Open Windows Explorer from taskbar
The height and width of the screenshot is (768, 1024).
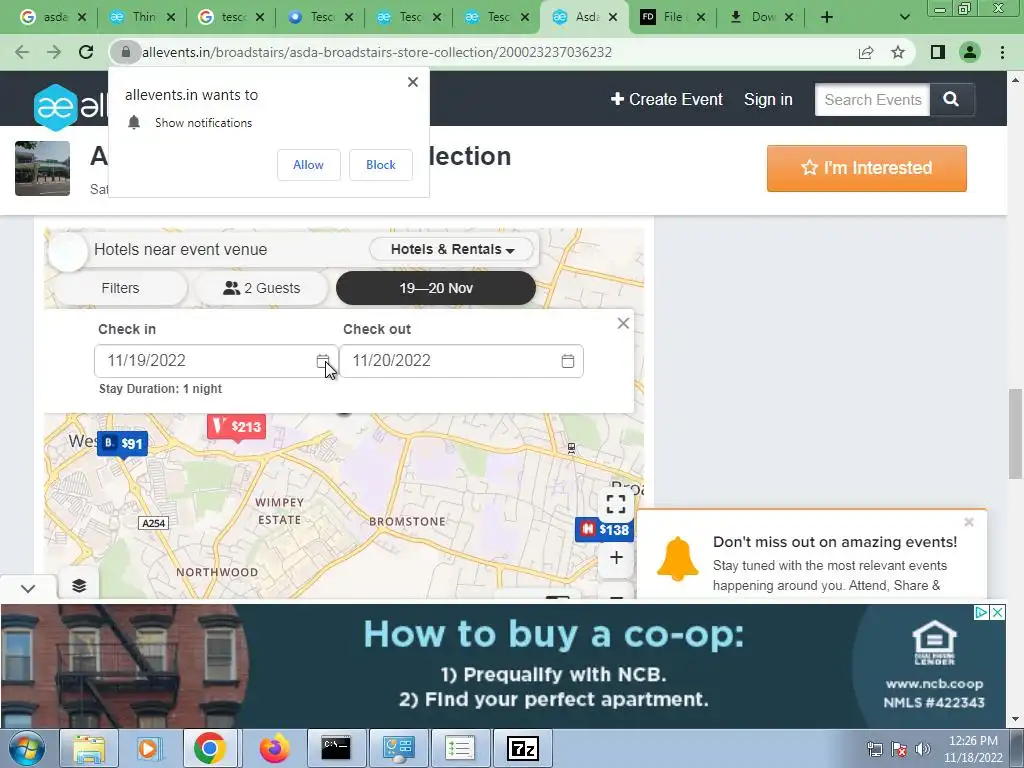88,748
